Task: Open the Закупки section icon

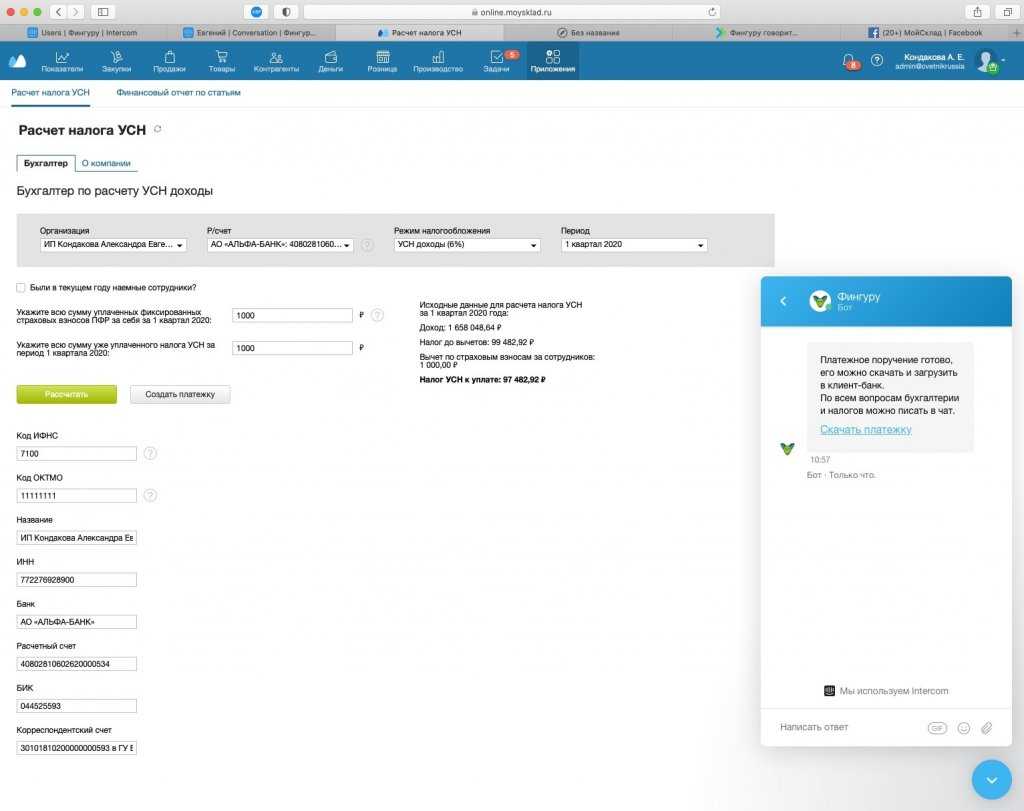Action: pos(116,58)
